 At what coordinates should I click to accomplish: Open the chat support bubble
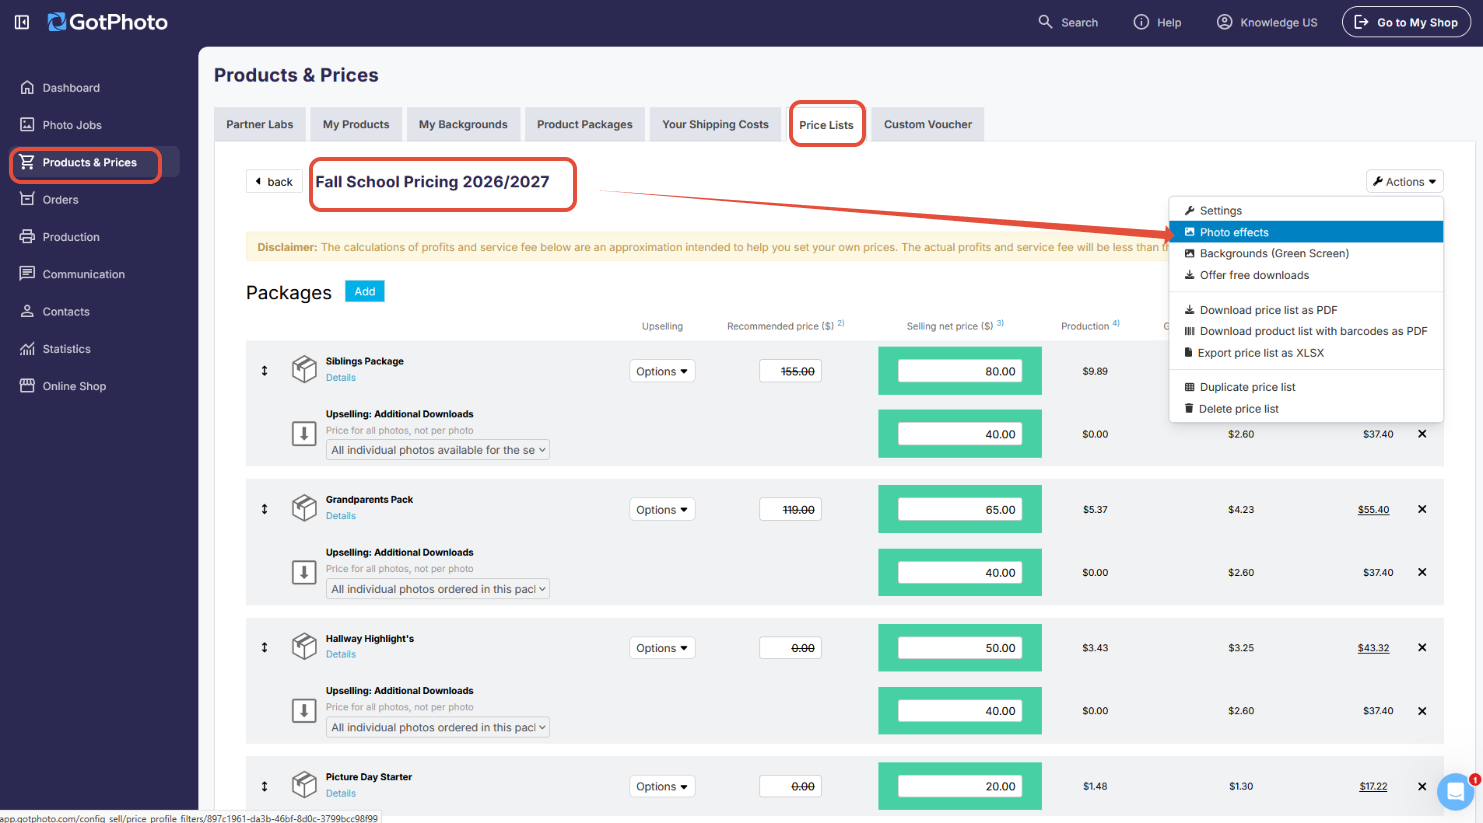pyautogui.click(x=1456, y=791)
